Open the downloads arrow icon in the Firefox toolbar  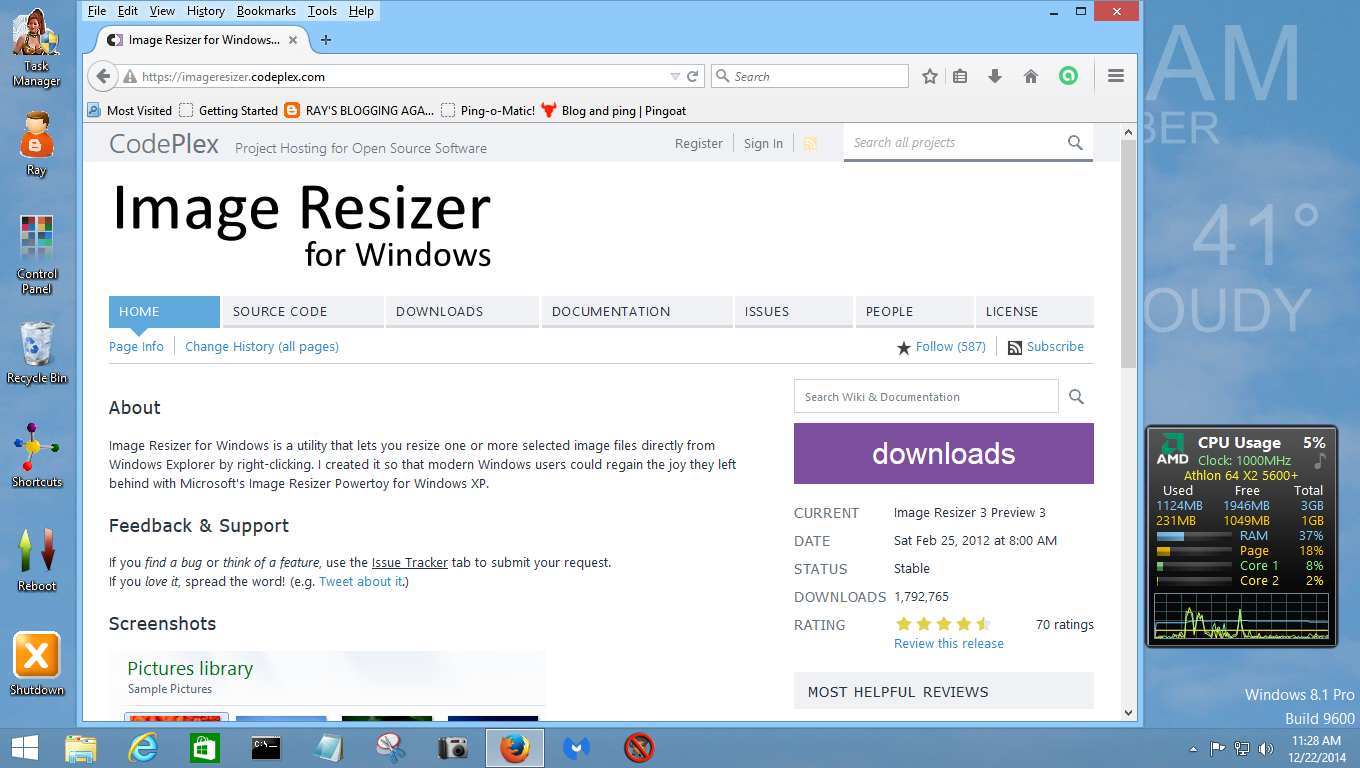pyautogui.click(x=995, y=76)
